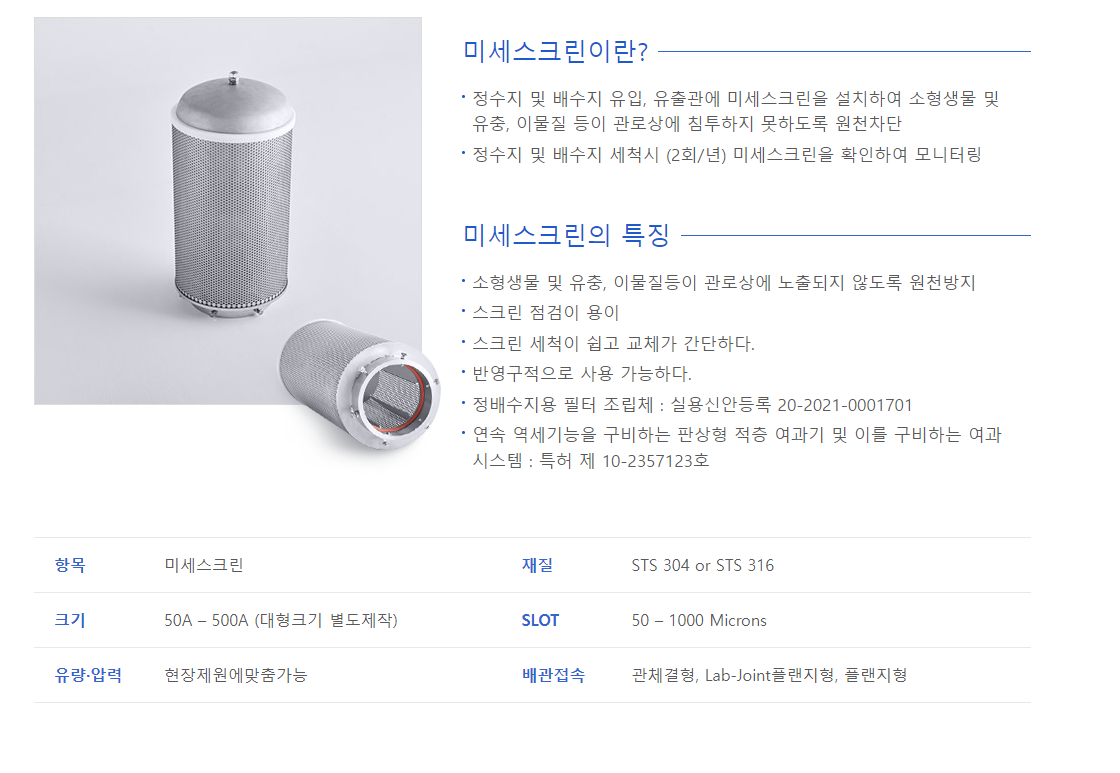Click the 유량·압력 table label
The height and width of the screenshot is (773, 1120).
88,675
